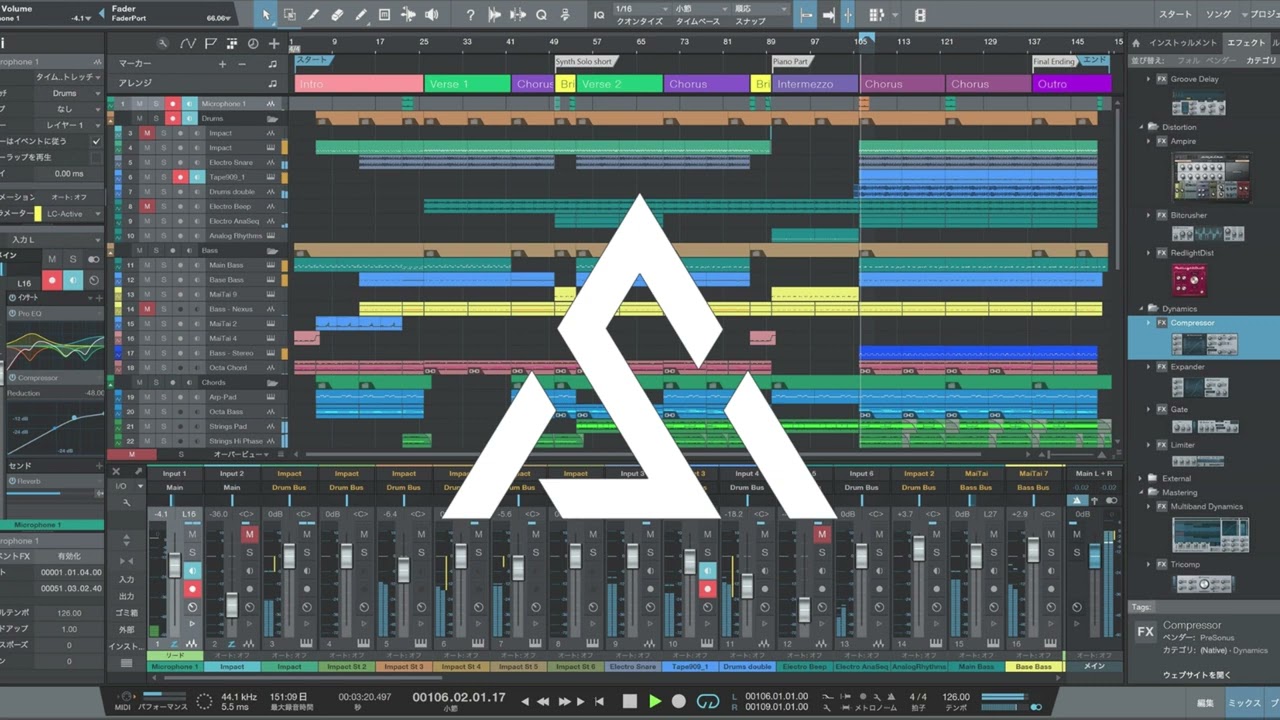Click the Record transport button
Viewport: 1280px width, 720px height.
(679, 701)
